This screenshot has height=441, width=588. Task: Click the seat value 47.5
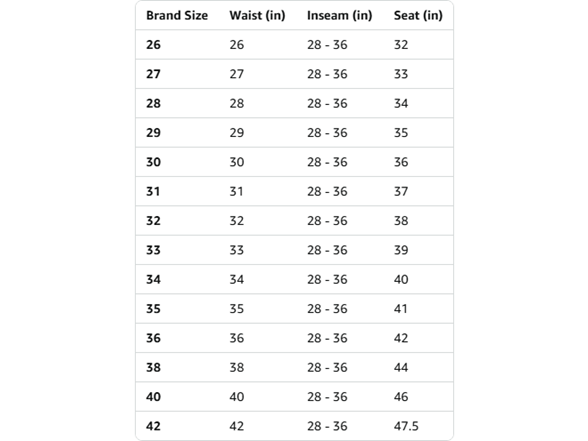[406, 426]
